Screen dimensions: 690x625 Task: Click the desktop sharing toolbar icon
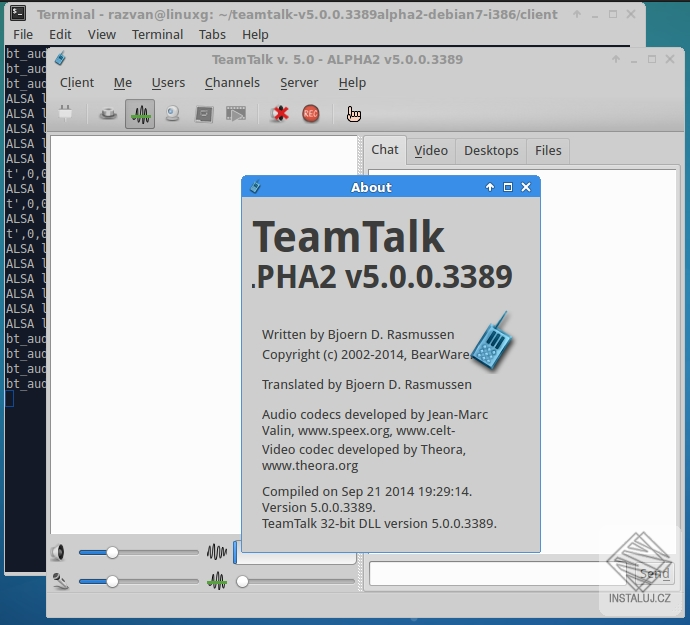[204, 114]
